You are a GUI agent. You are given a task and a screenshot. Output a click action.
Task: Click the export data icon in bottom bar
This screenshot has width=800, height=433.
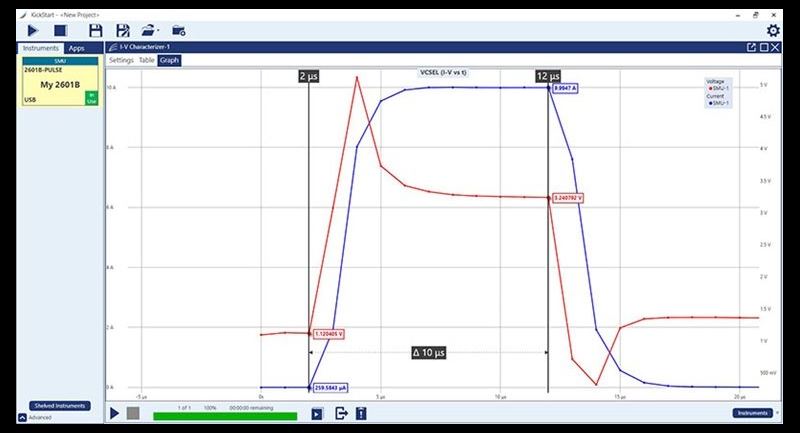[340, 413]
